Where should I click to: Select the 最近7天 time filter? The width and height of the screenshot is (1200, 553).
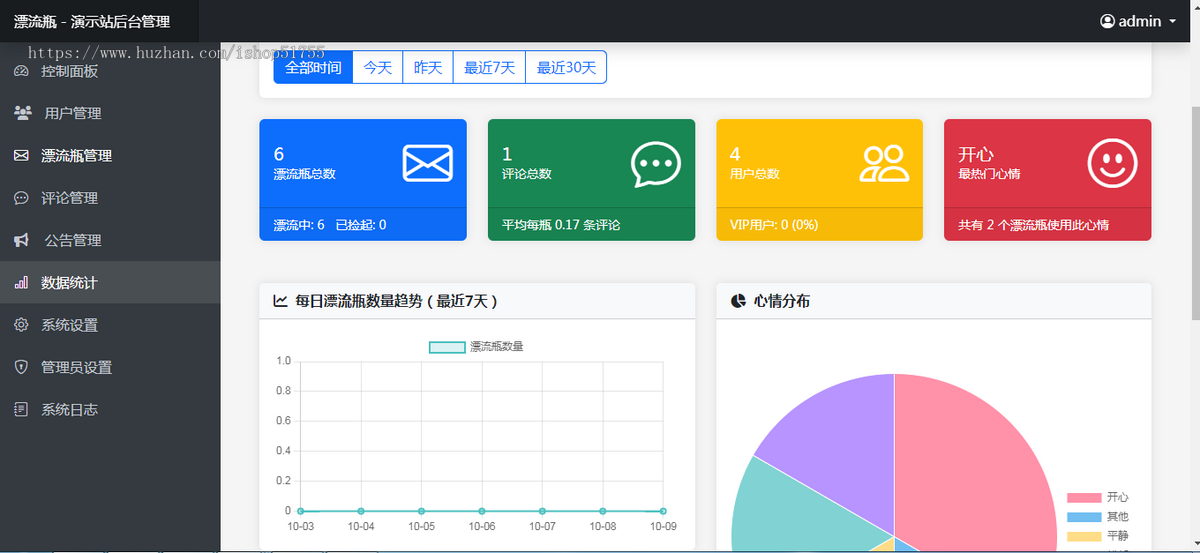point(489,68)
